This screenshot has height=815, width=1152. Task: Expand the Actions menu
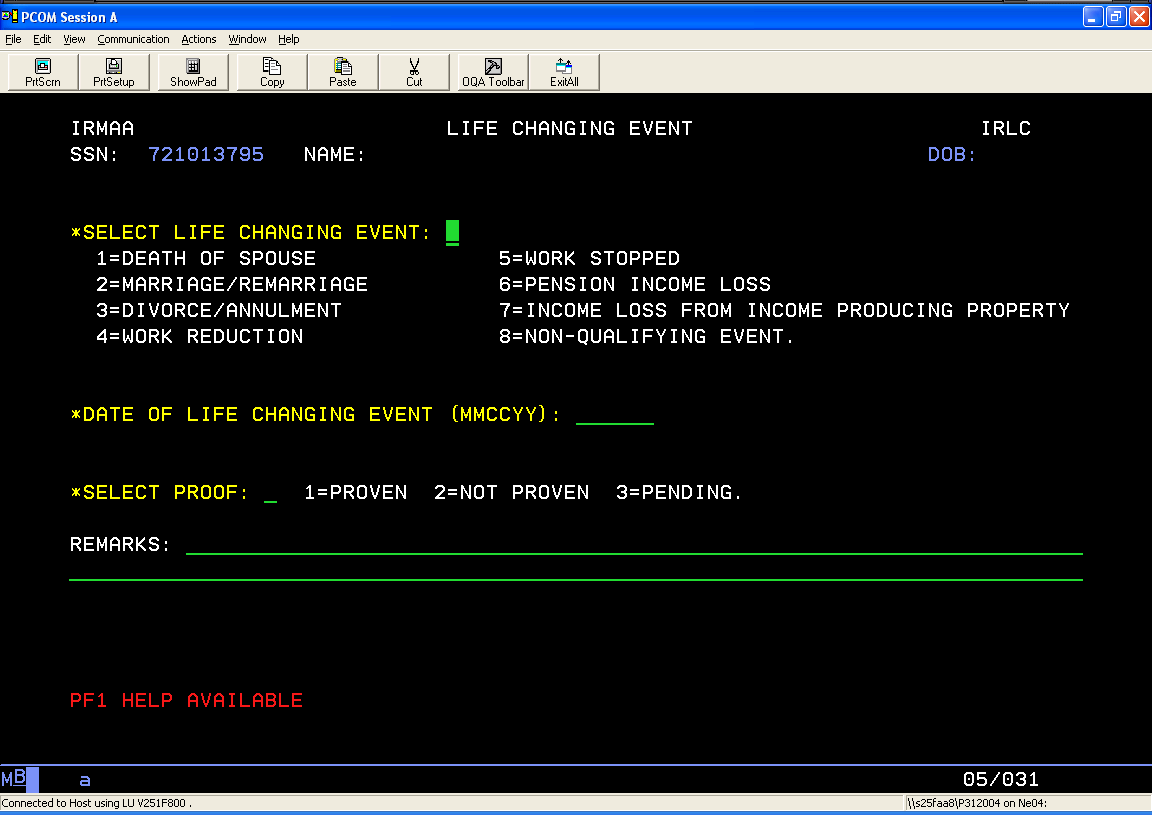[x=198, y=39]
